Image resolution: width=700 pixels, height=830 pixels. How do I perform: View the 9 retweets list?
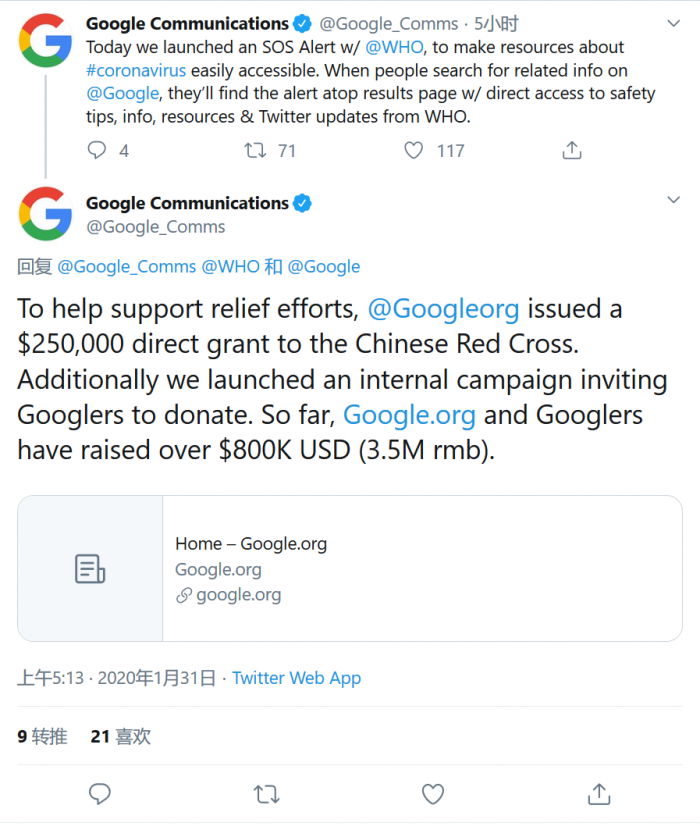42,737
